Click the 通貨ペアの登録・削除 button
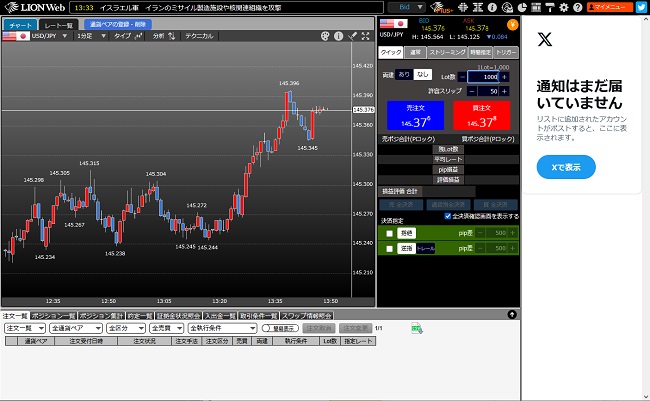Image resolution: width=650 pixels, height=401 pixels. [118, 24]
